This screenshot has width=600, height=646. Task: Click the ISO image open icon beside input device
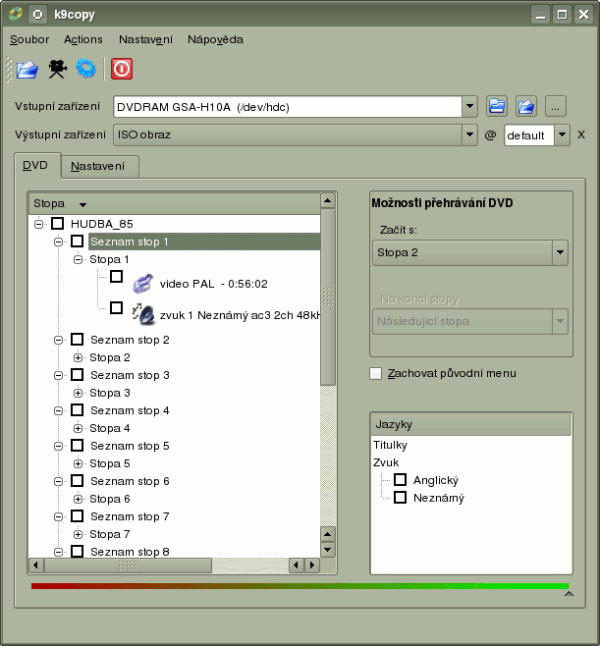pyautogui.click(x=526, y=105)
